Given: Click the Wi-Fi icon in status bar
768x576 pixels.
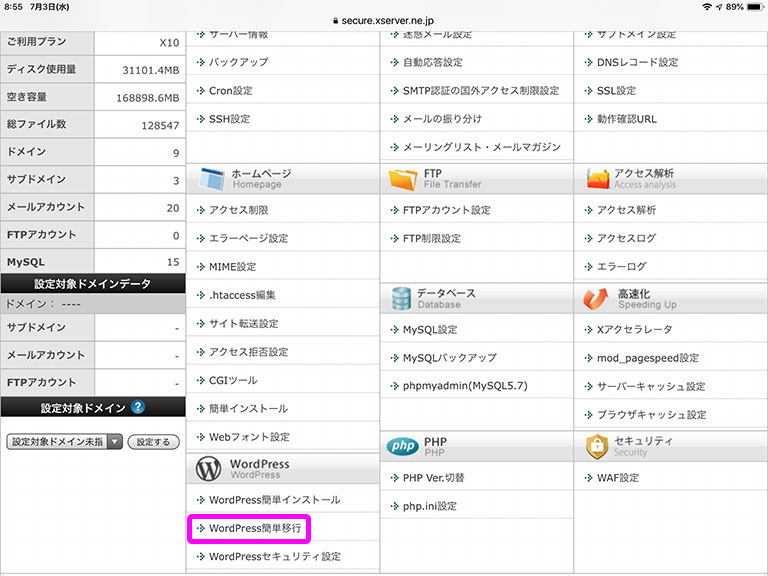Looking at the screenshot, I should [x=707, y=7].
